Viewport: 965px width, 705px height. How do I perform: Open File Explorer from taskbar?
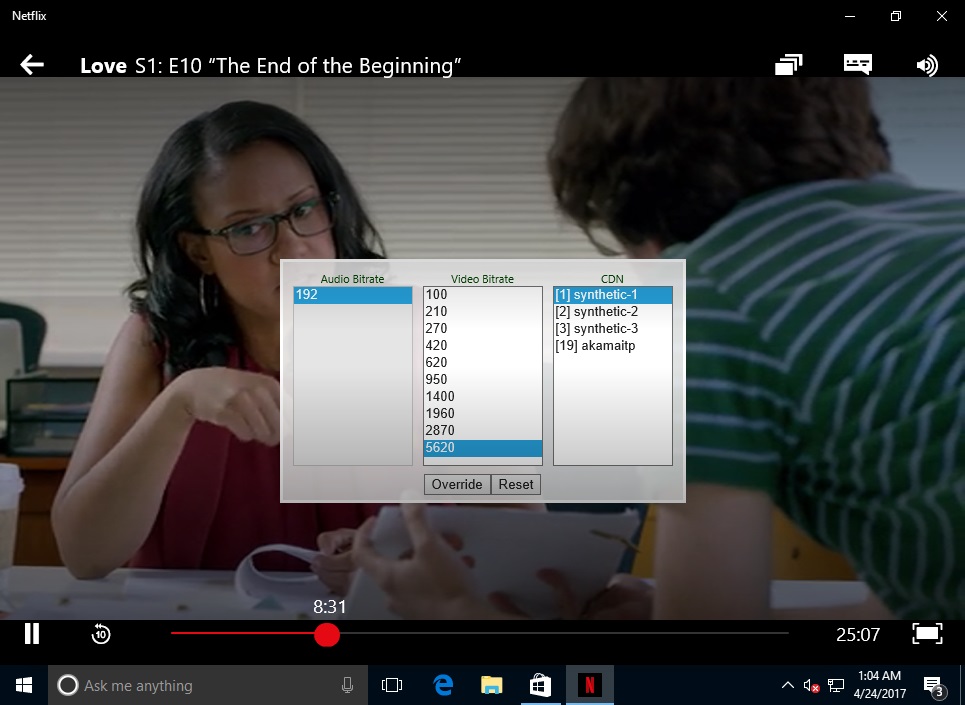pyautogui.click(x=492, y=685)
